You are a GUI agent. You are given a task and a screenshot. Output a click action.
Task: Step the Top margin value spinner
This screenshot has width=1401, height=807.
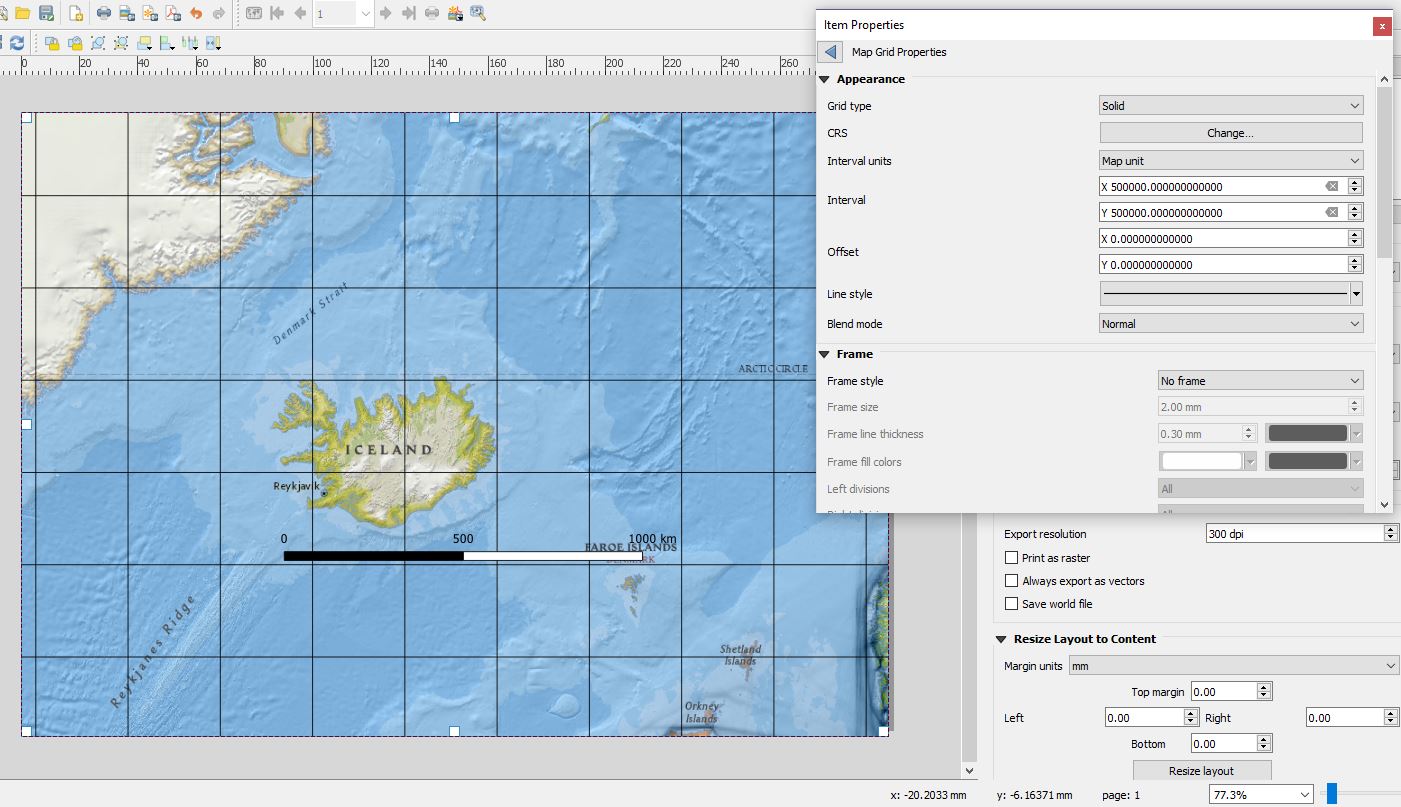(x=1264, y=691)
